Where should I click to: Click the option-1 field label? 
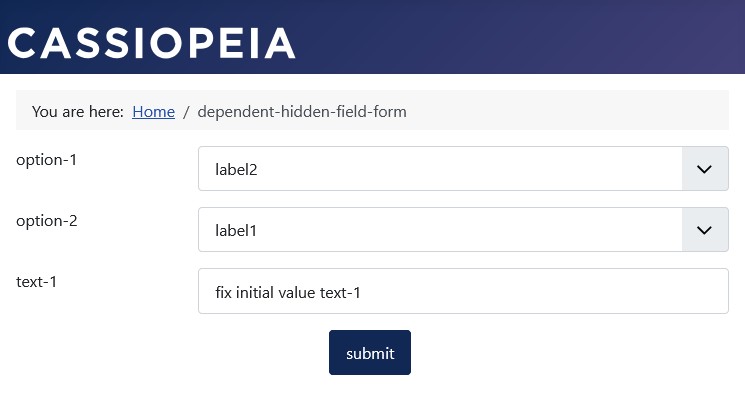46,160
